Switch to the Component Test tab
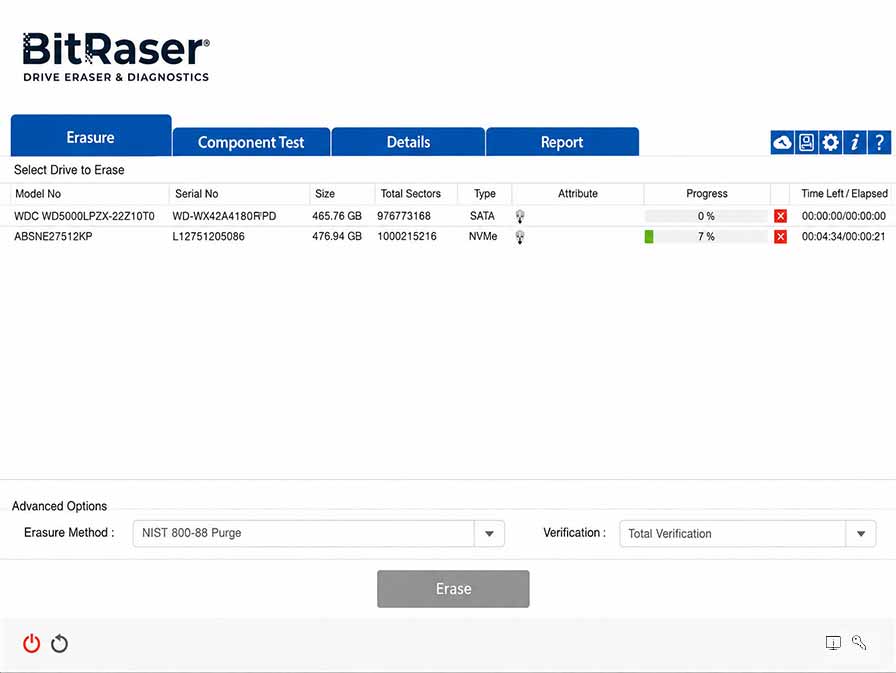 point(251,142)
